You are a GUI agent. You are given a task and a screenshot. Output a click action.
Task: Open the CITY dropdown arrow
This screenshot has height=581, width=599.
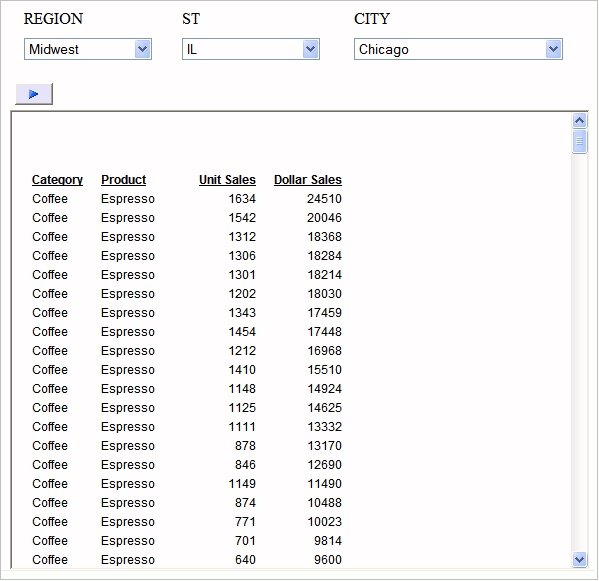tap(554, 49)
